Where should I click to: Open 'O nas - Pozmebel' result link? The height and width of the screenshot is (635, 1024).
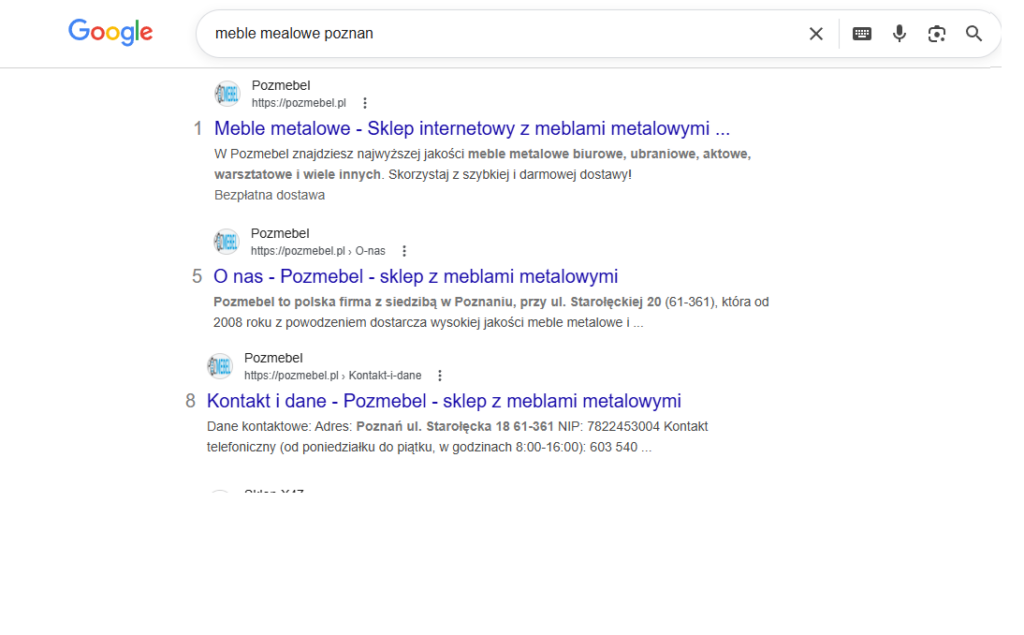click(x=415, y=276)
